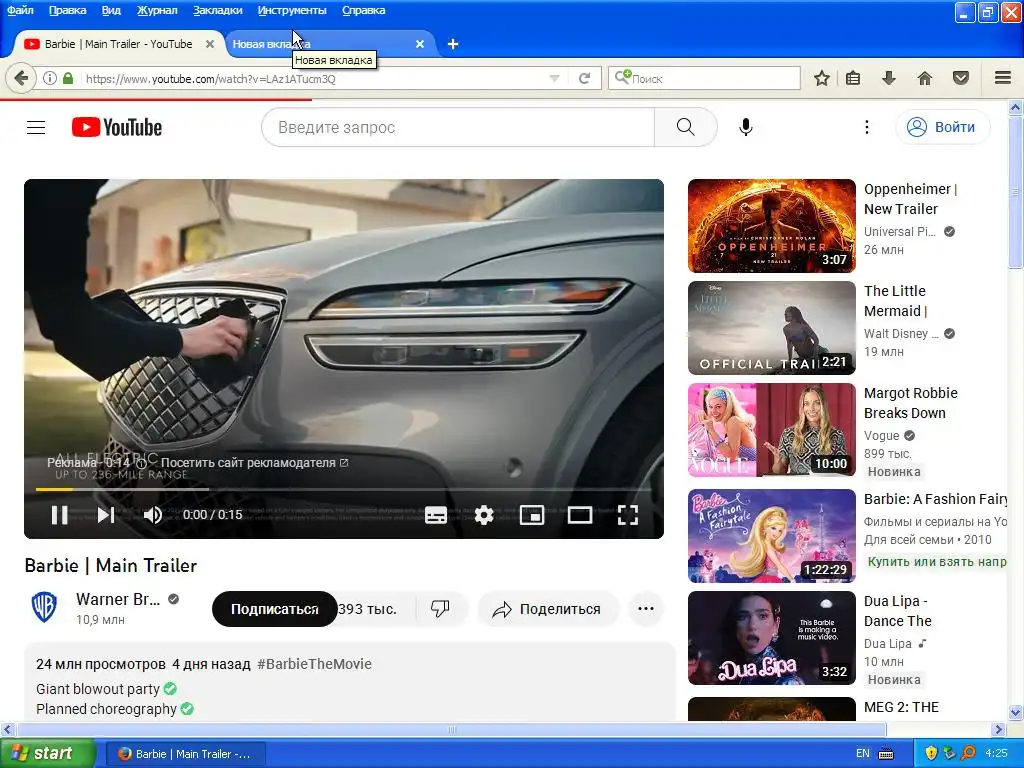The width and height of the screenshot is (1024, 768).
Task: Open the downloads arrow icon
Action: pos(889,78)
